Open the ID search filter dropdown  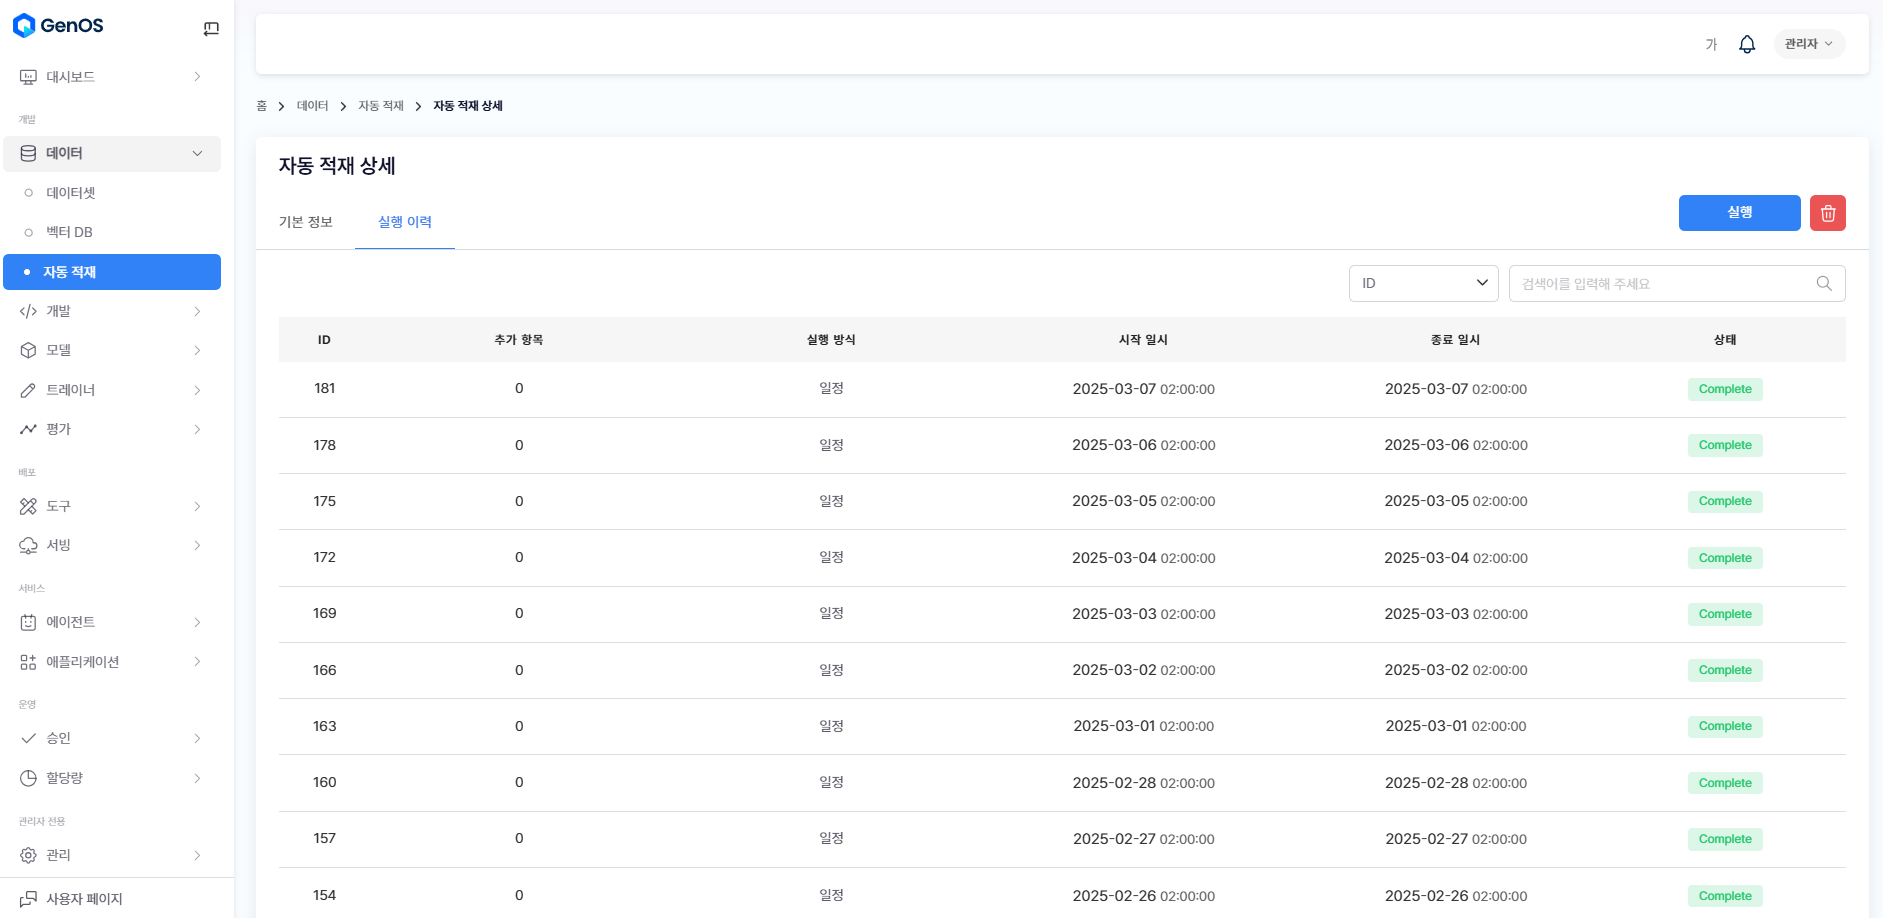(1423, 284)
